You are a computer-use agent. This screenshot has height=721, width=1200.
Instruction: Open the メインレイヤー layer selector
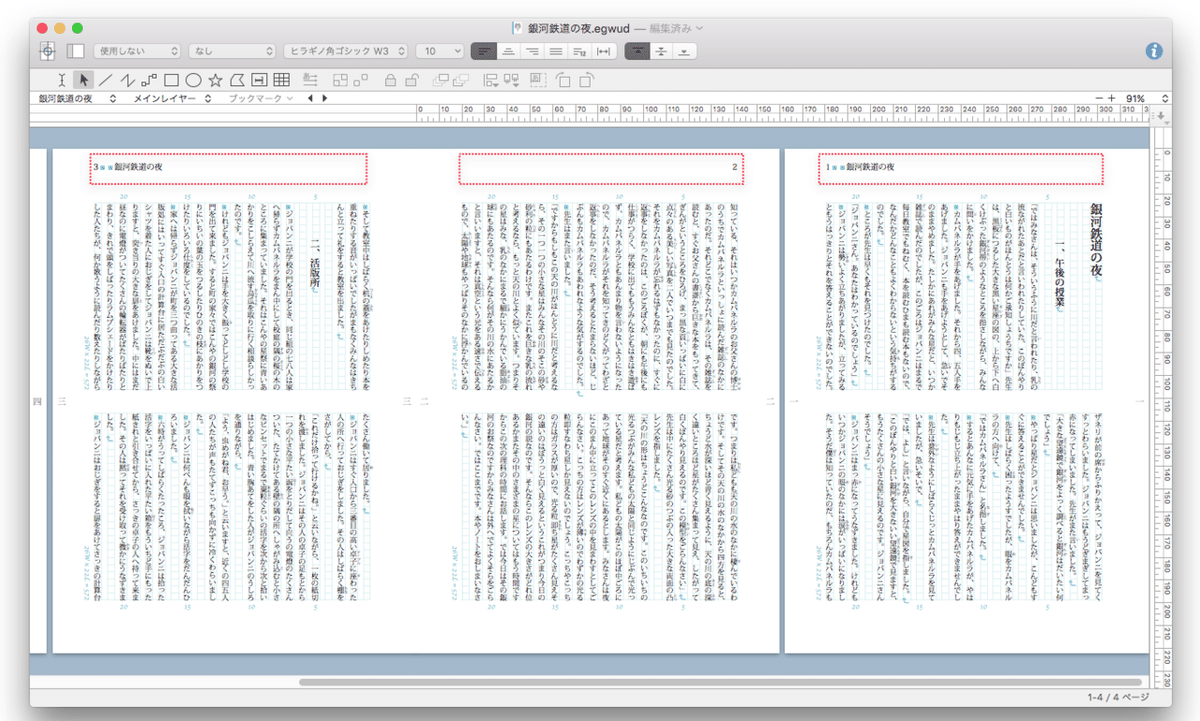(x=173, y=99)
